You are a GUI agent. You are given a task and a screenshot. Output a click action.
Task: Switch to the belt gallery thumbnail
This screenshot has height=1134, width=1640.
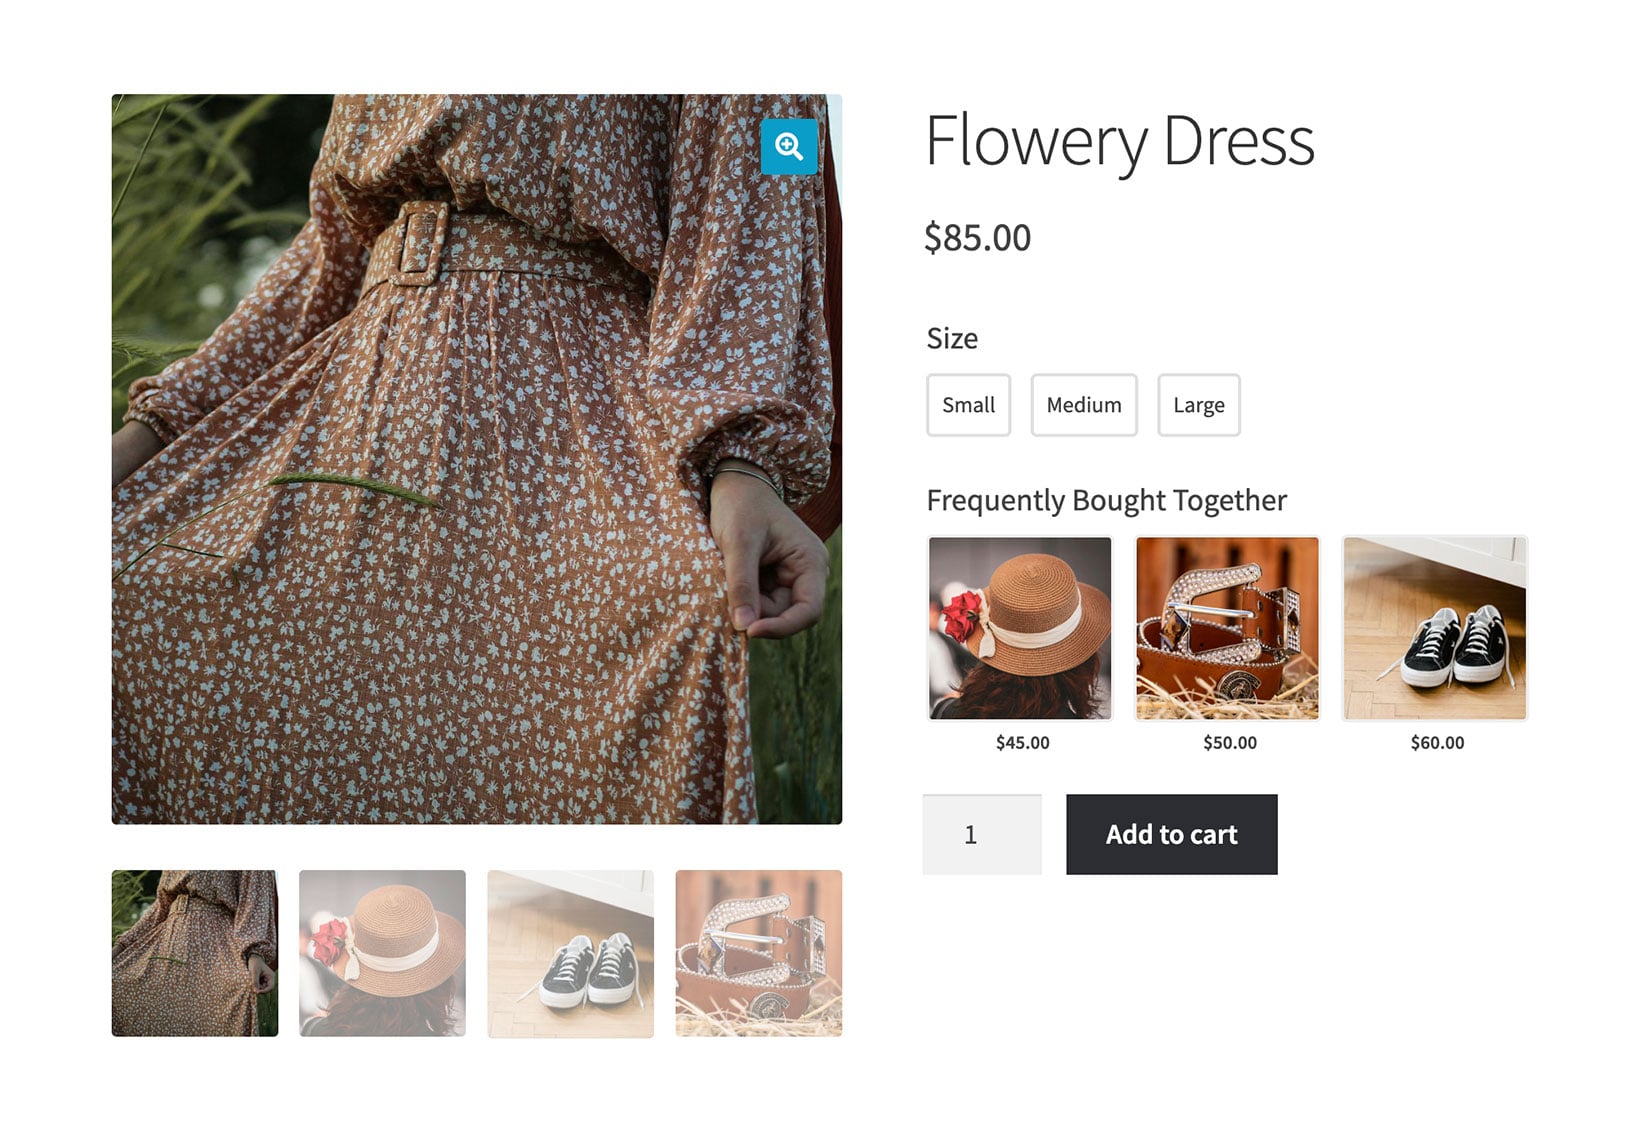coord(758,953)
